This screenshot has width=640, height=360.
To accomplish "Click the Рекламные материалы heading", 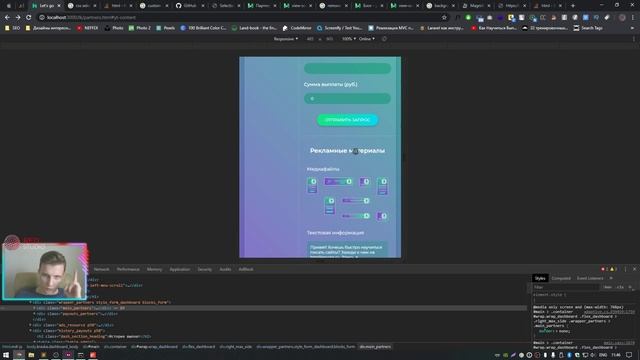I will (x=347, y=151).
